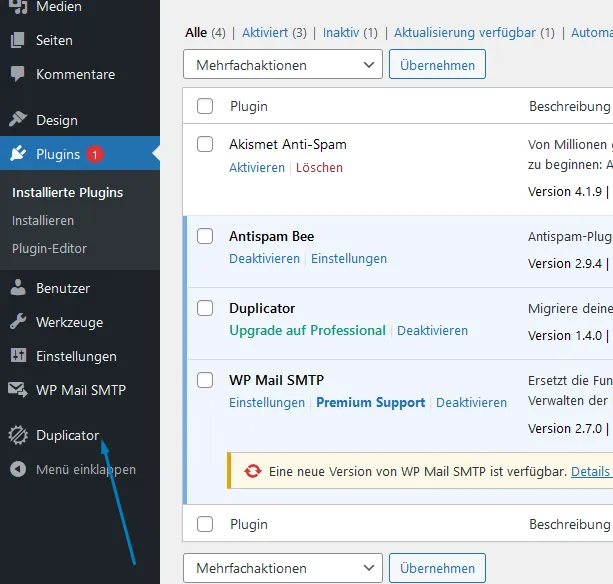Select the WP Mail SMTP checkbox
The width and height of the screenshot is (613, 584).
(205, 380)
